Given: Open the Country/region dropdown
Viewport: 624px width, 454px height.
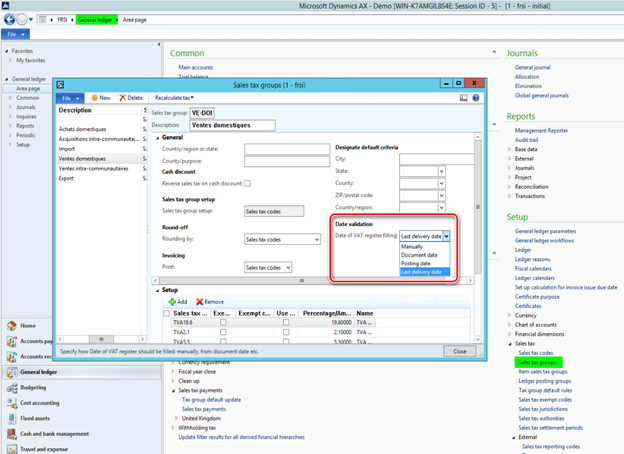Looking at the screenshot, I should pos(441,208).
